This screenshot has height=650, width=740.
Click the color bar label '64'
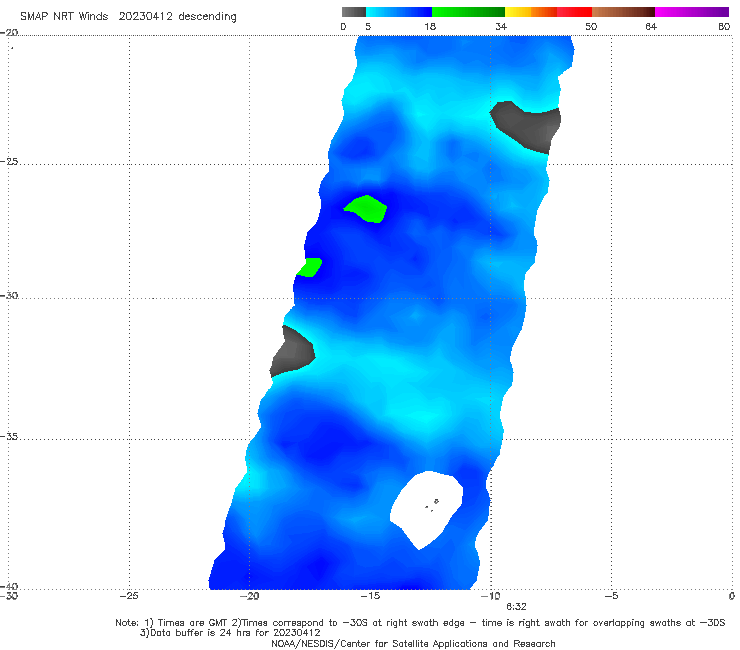(651, 26)
